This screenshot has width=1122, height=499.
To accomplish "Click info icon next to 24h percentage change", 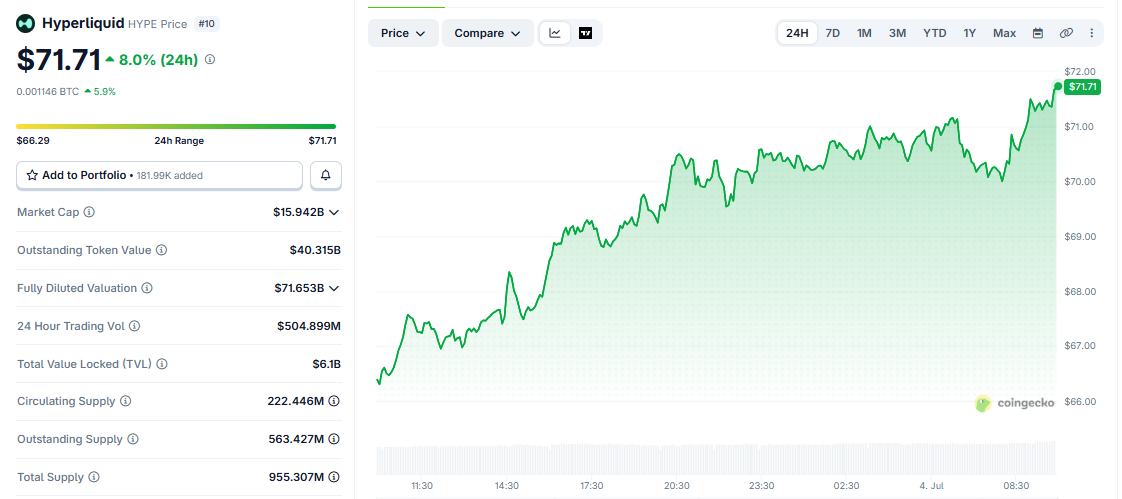I will click(210, 60).
